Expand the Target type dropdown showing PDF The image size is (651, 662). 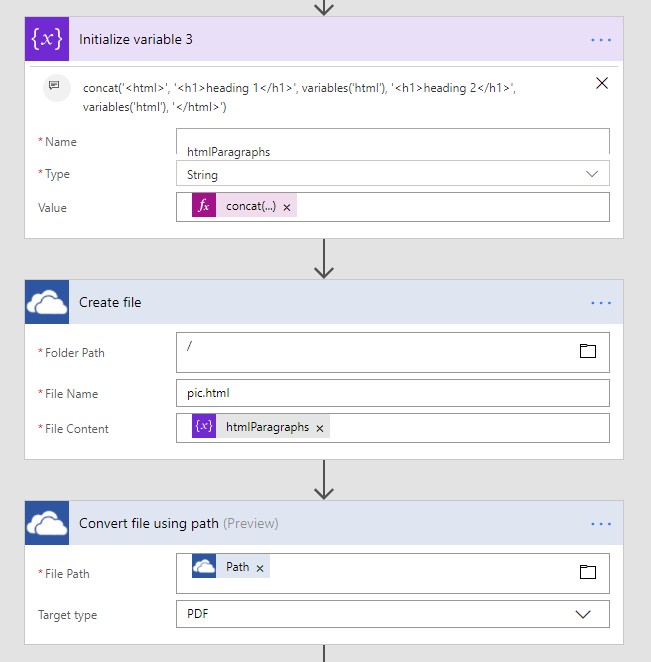pyautogui.click(x=583, y=614)
